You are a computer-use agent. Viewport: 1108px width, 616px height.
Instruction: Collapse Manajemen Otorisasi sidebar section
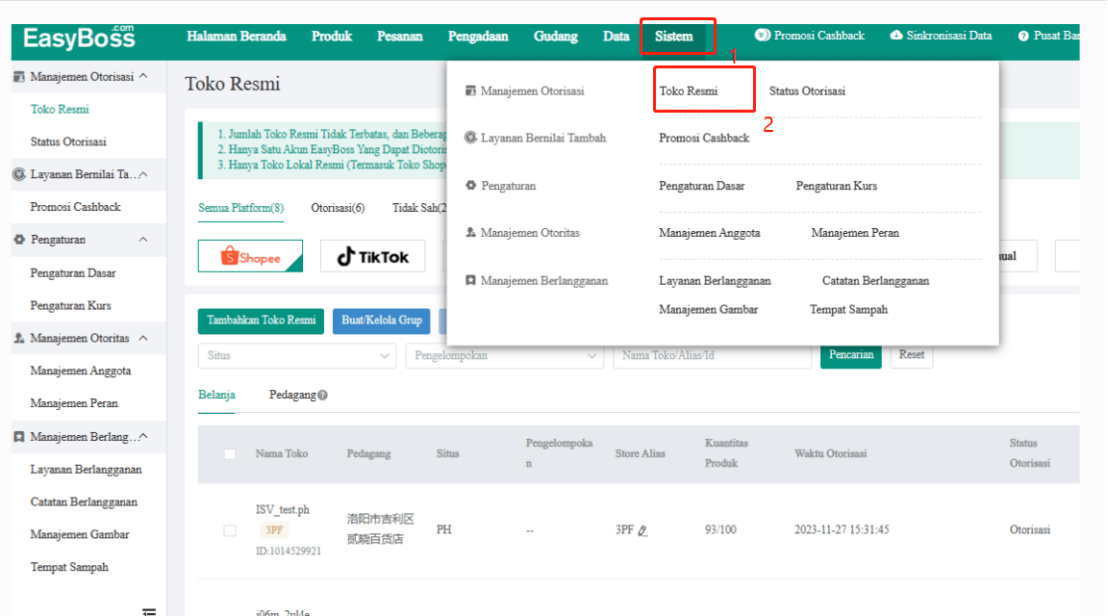tap(143, 76)
